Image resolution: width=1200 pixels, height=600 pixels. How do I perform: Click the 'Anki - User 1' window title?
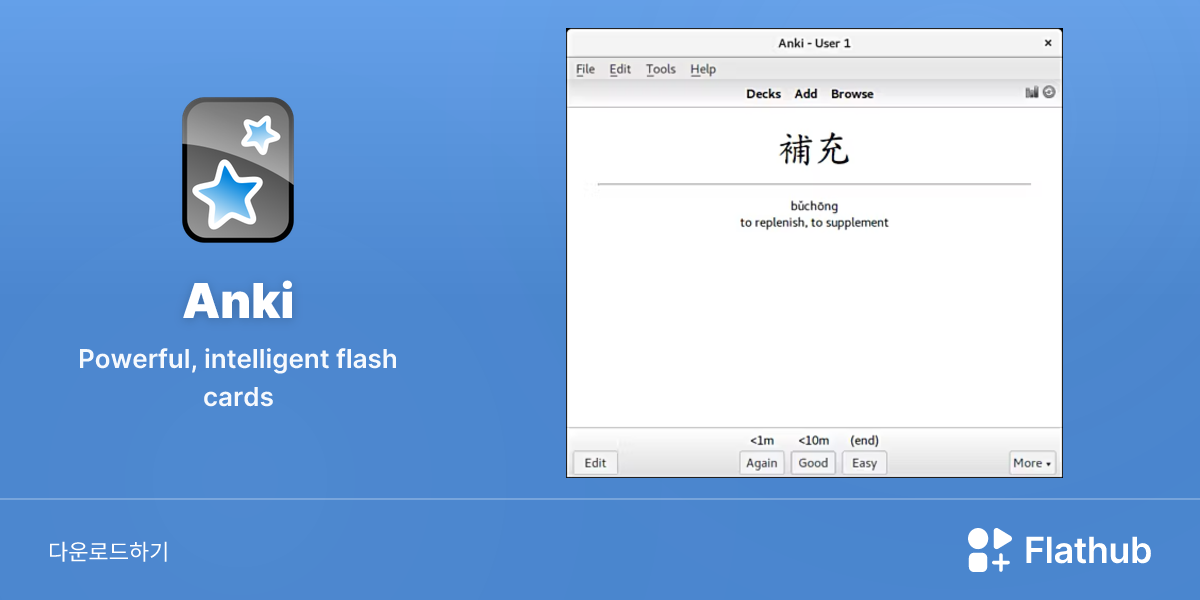tap(814, 43)
